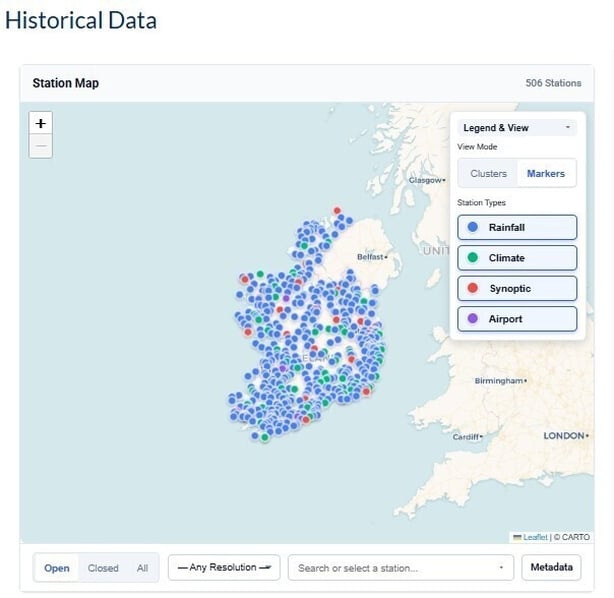
Task: Show All stations
Action: point(143,568)
